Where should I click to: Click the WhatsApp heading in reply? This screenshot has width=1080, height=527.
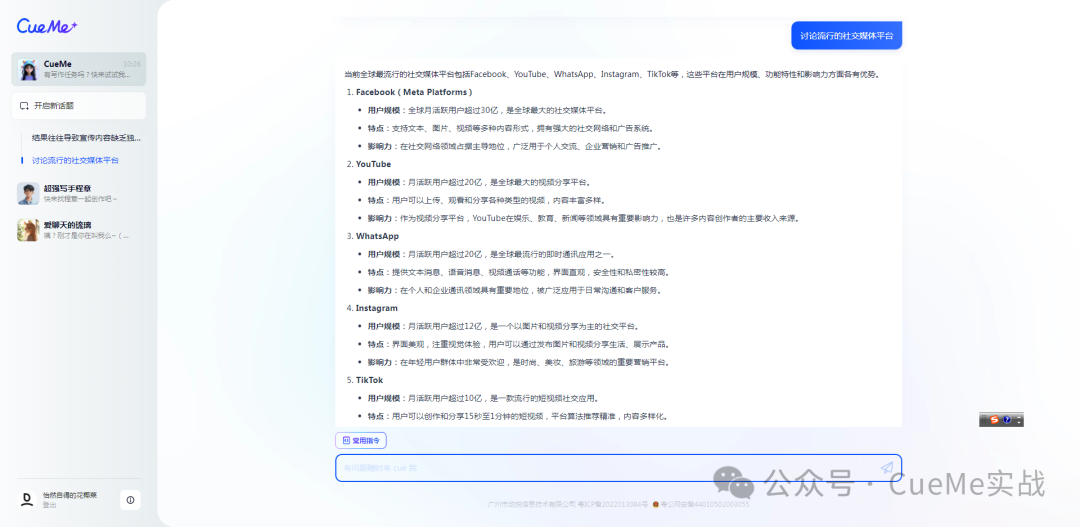tap(377, 236)
